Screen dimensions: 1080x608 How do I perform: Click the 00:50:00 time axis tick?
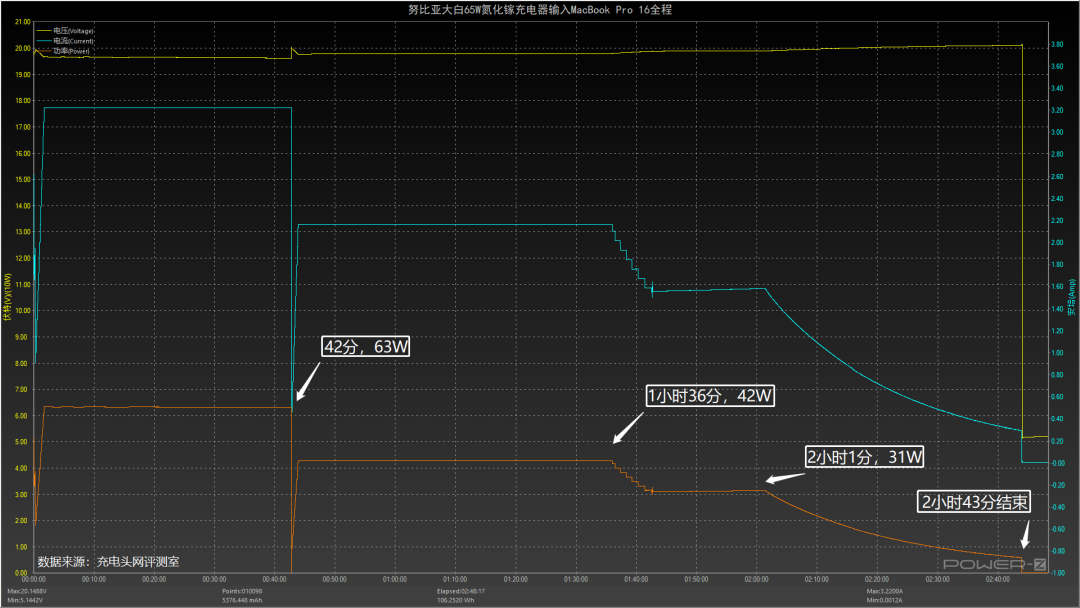pos(335,579)
